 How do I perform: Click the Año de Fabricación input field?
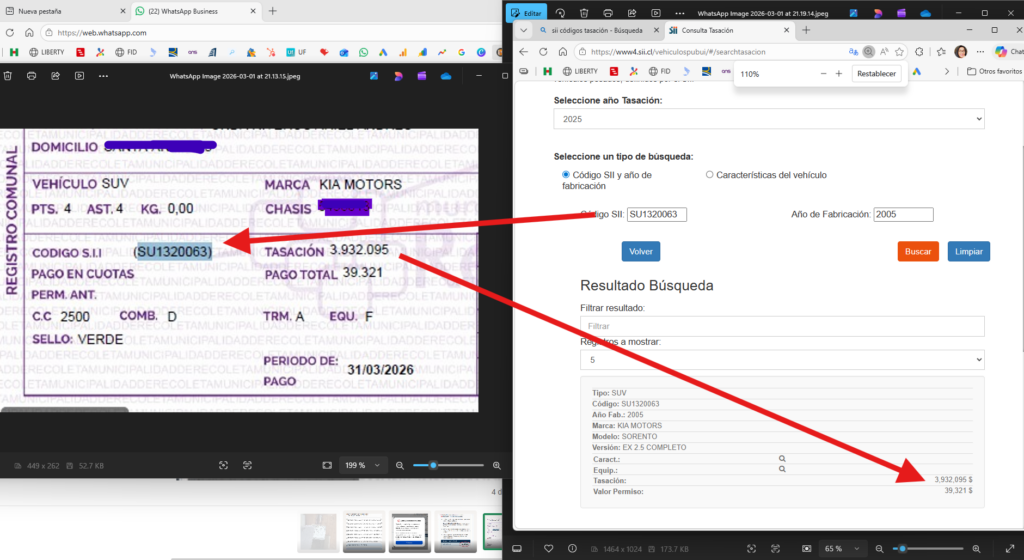point(903,214)
